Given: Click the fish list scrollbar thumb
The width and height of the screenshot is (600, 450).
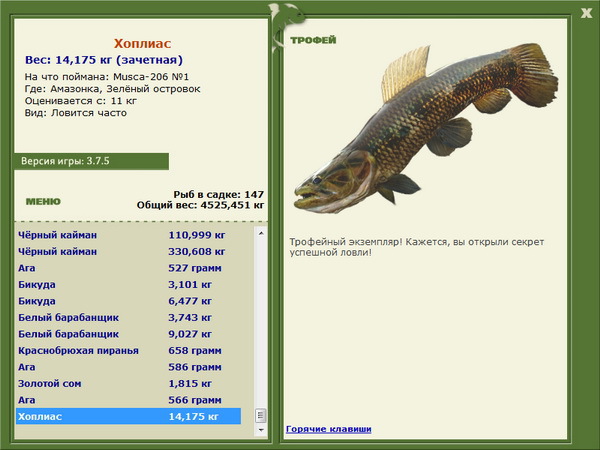Looking at the screenshot, I should click(x=261, y=416).
